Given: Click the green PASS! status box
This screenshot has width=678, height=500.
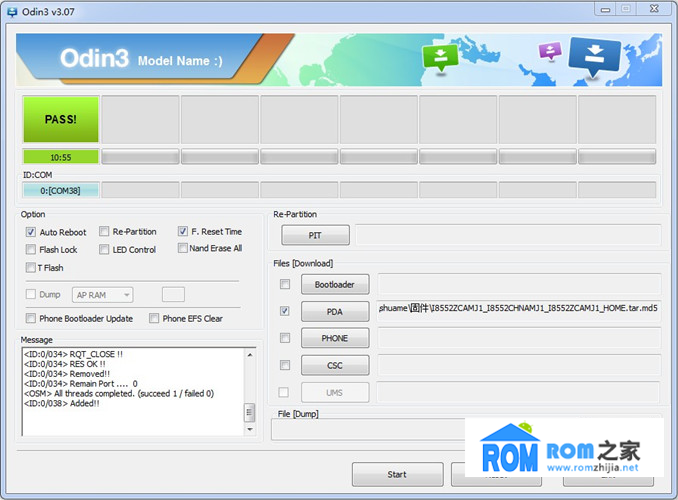Looking at the screenshot, I should tap(61, 119).
